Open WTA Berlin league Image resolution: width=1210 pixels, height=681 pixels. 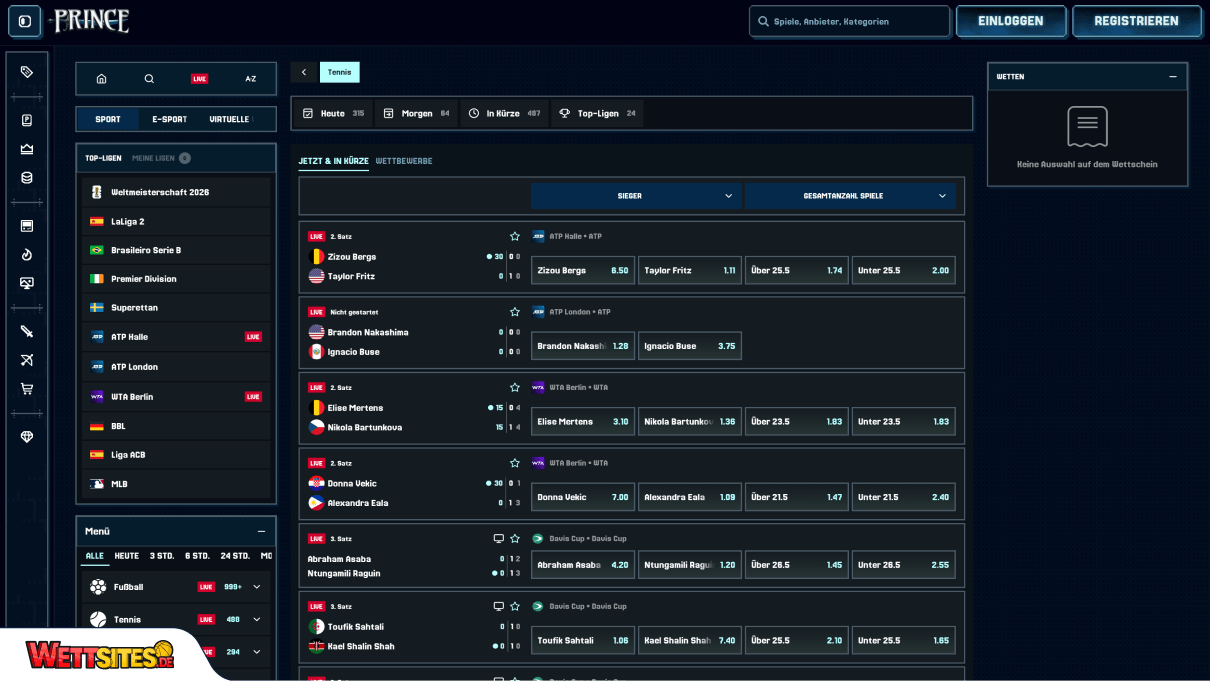(x=176, y=396)
